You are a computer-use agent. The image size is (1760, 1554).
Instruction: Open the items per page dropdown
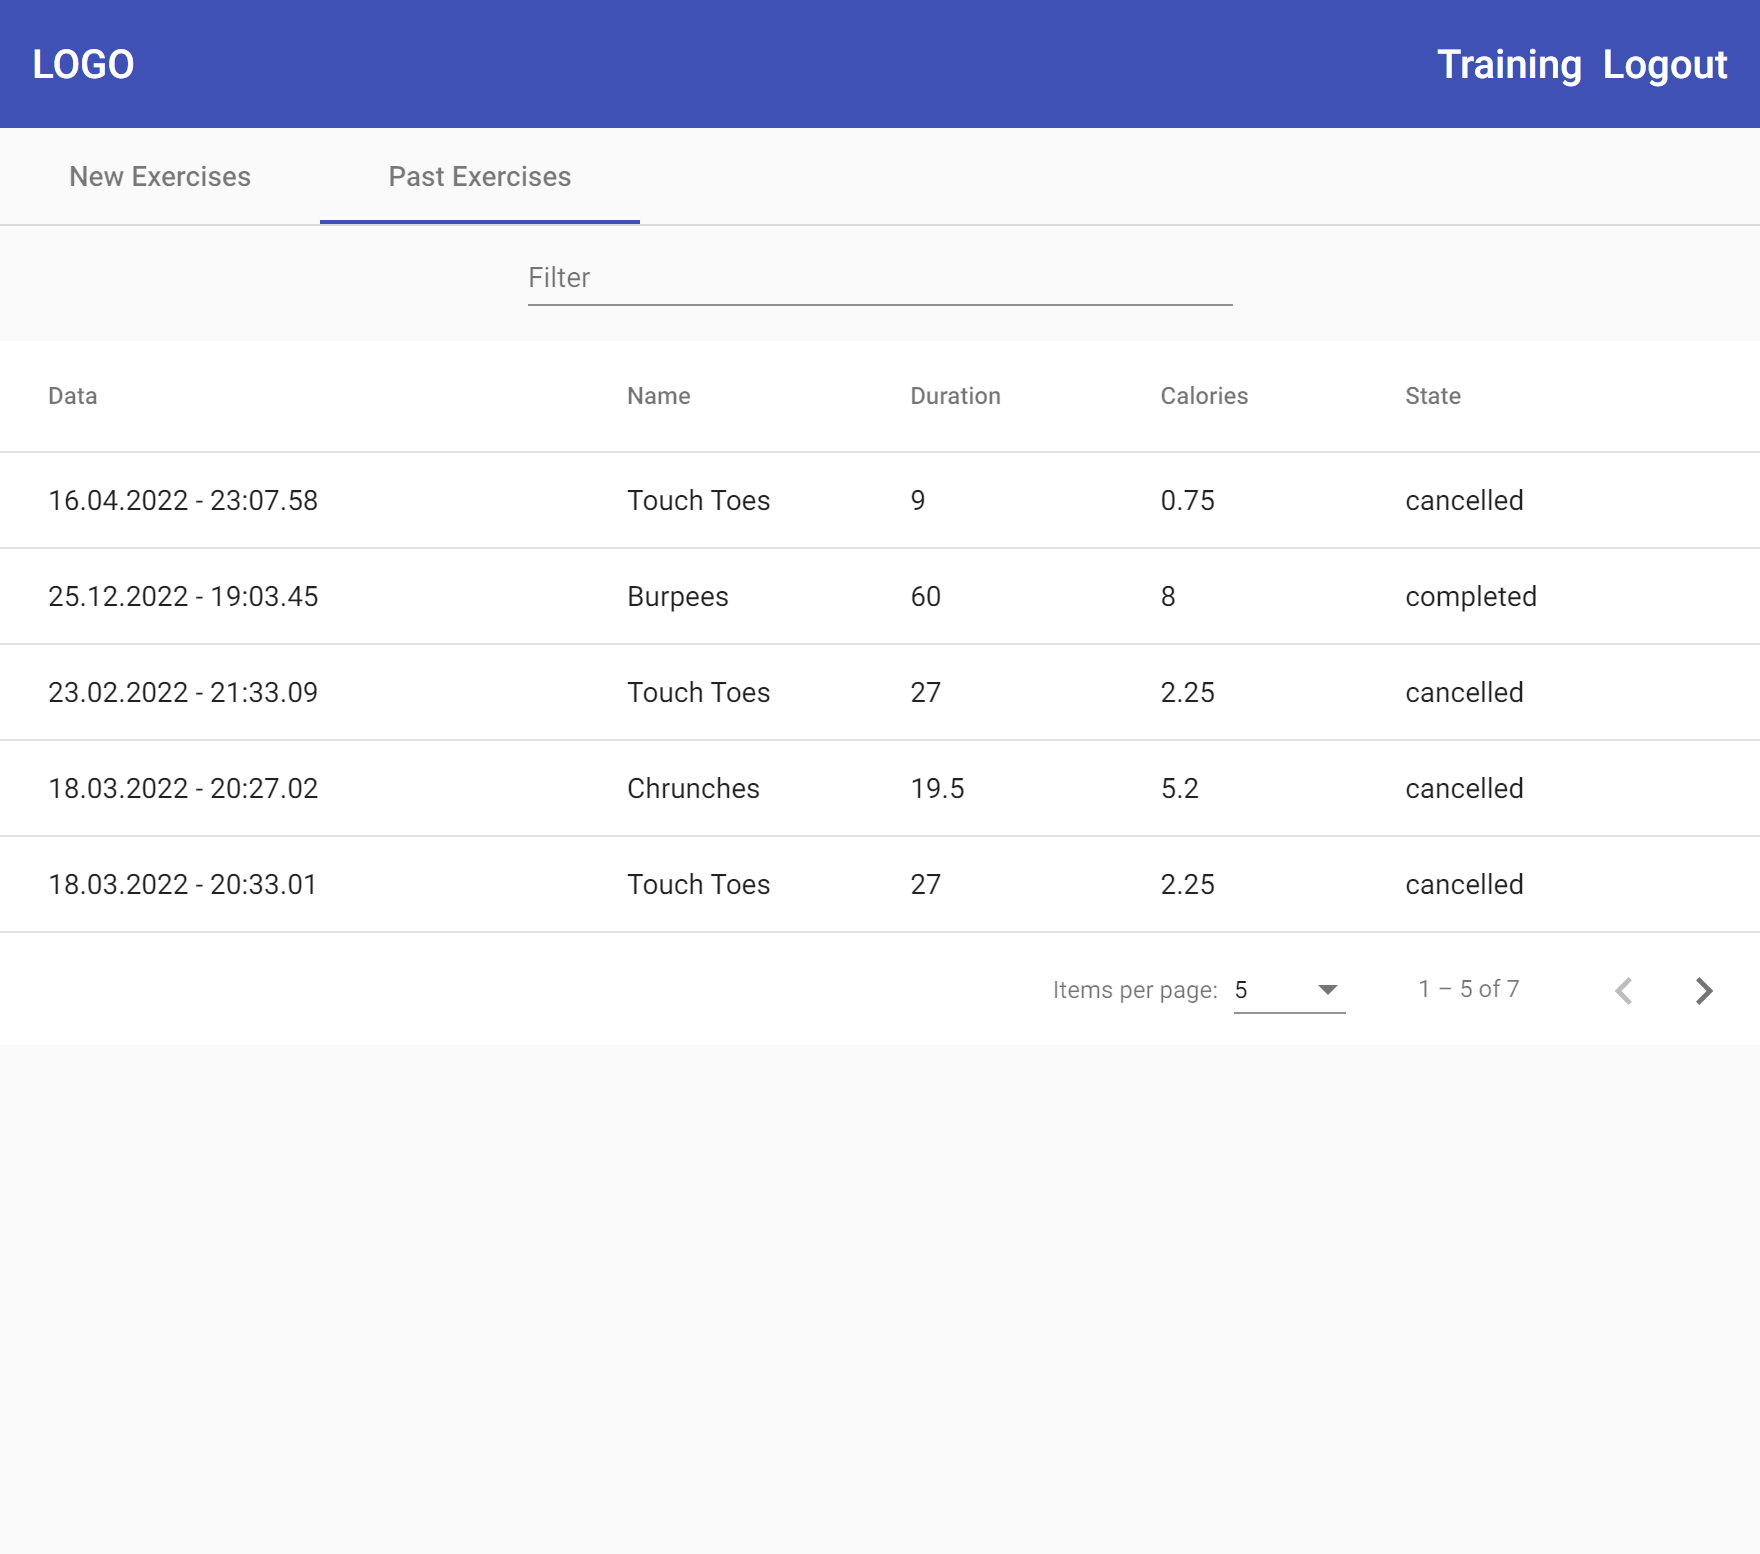tap(1289, 990)
